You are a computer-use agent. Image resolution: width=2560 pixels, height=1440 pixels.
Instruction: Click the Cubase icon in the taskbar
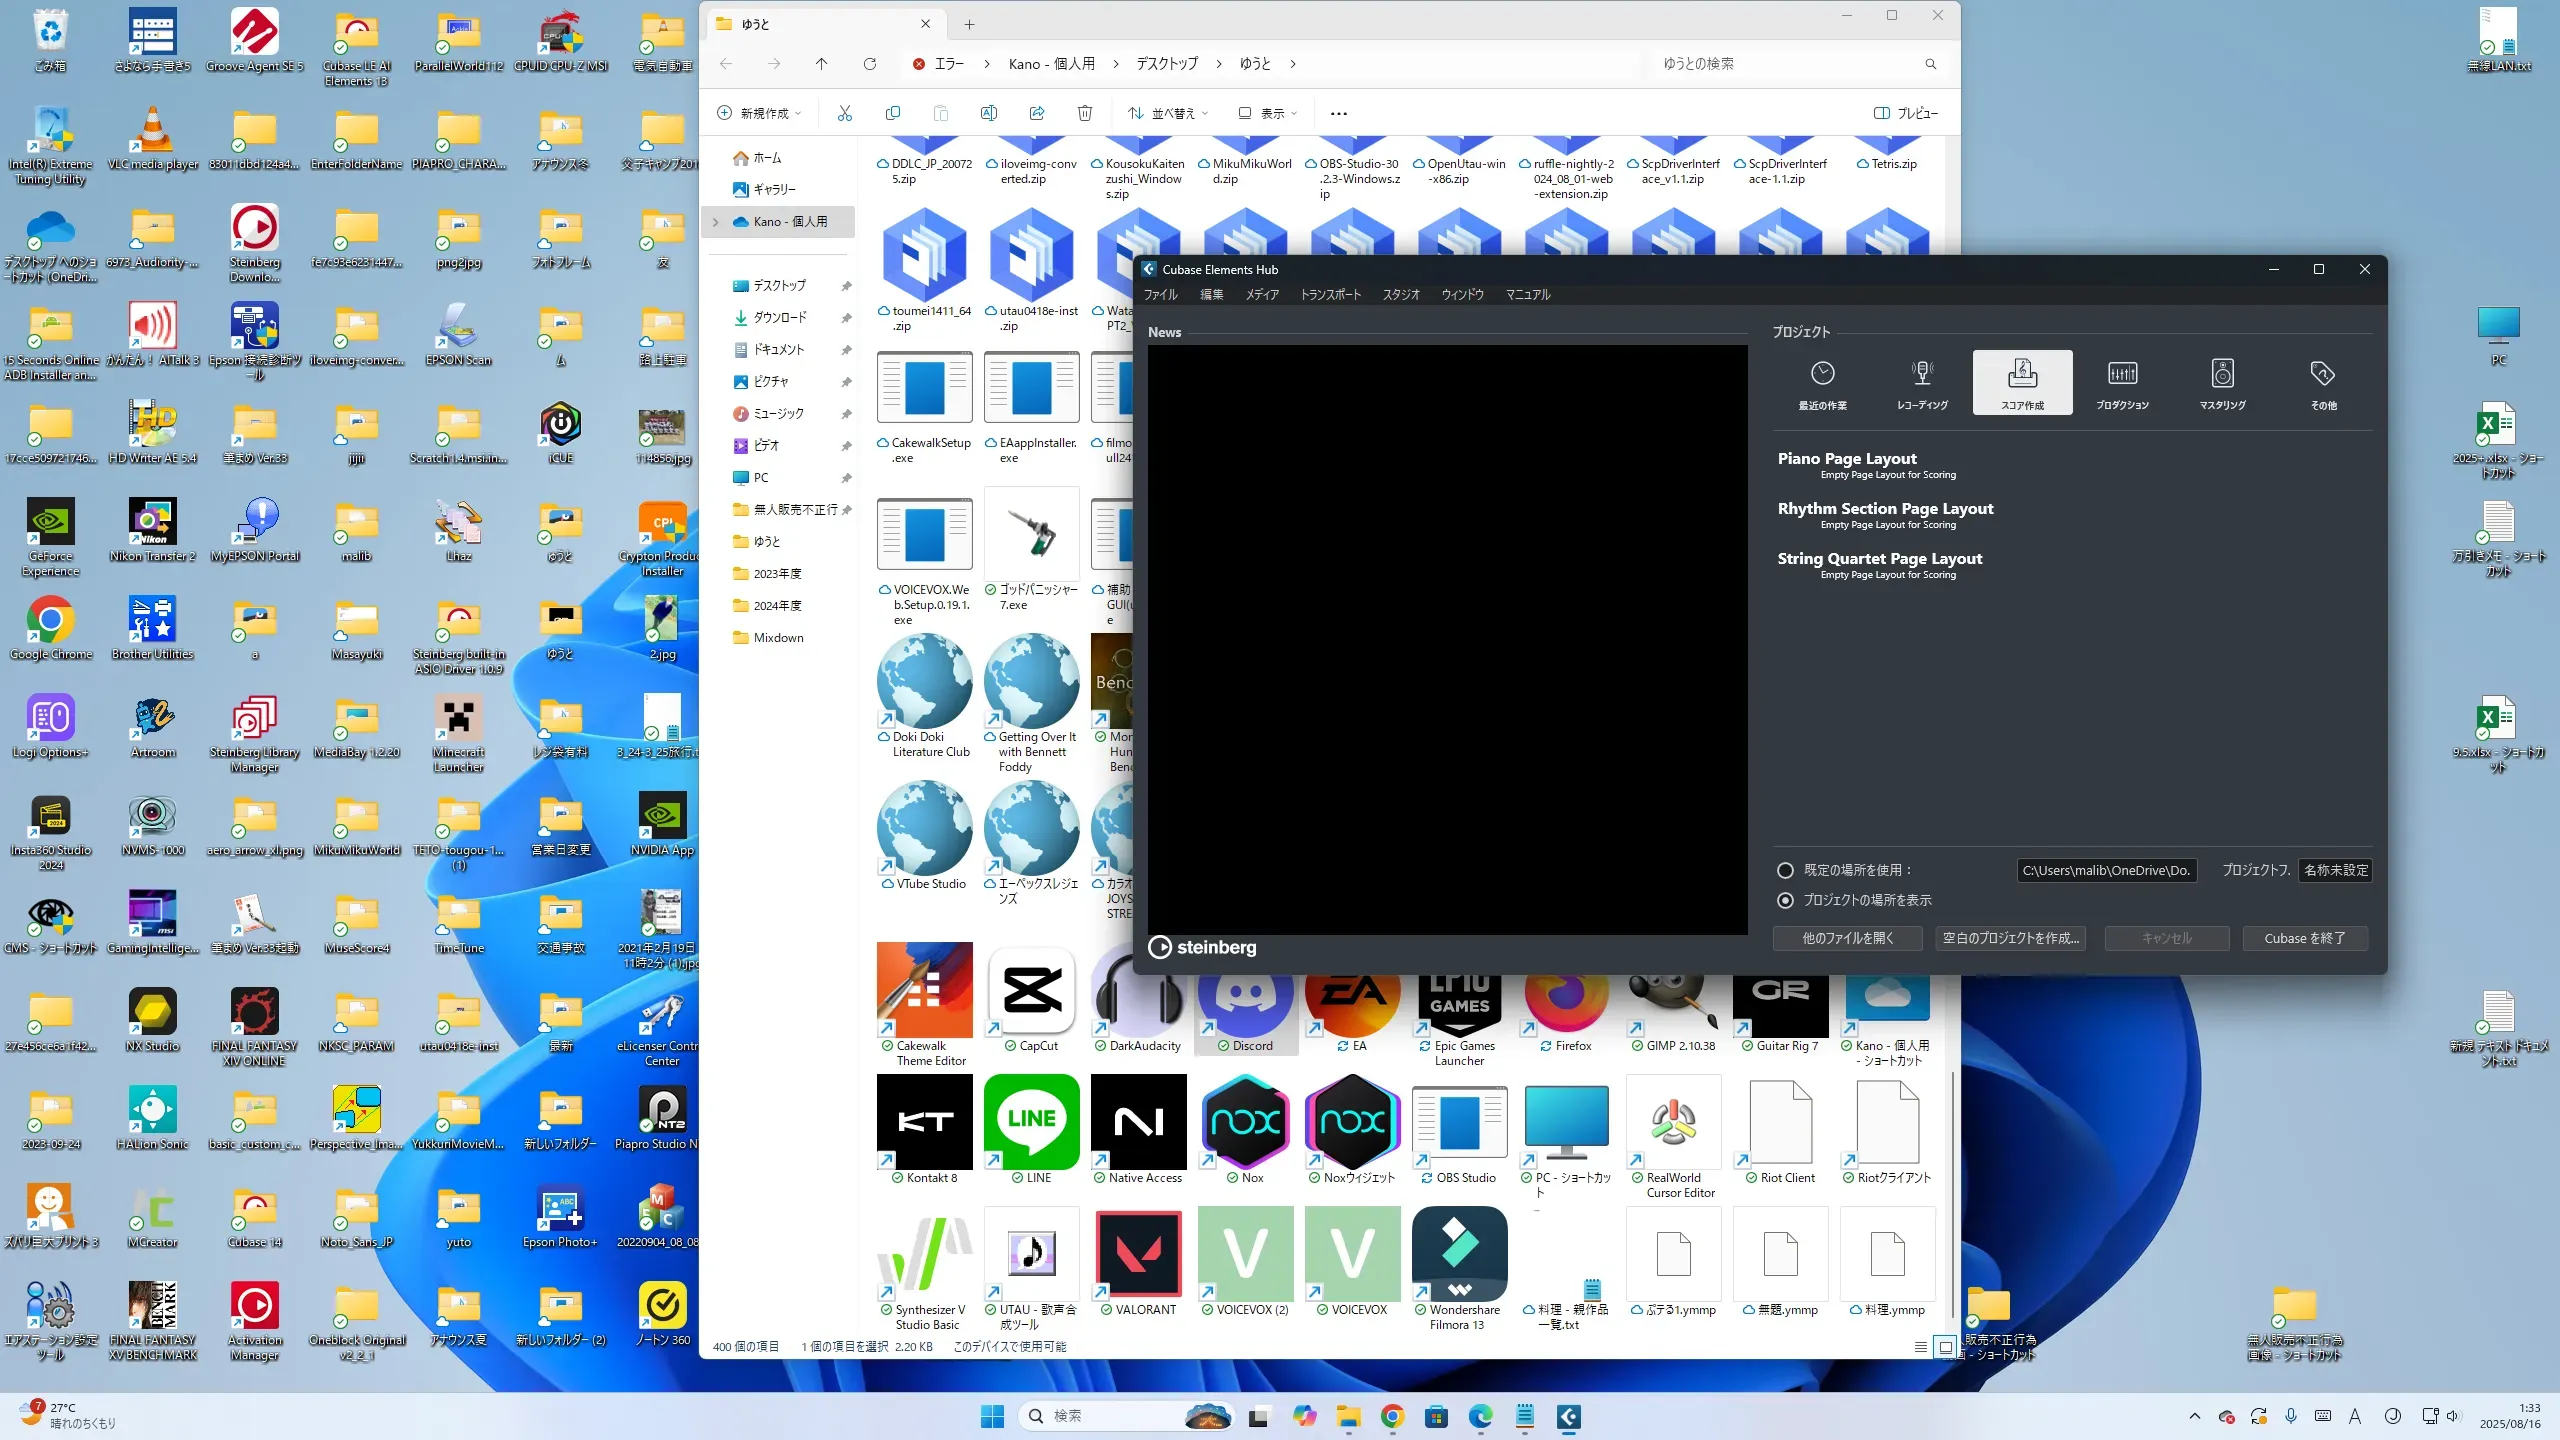(1568, 1416)
